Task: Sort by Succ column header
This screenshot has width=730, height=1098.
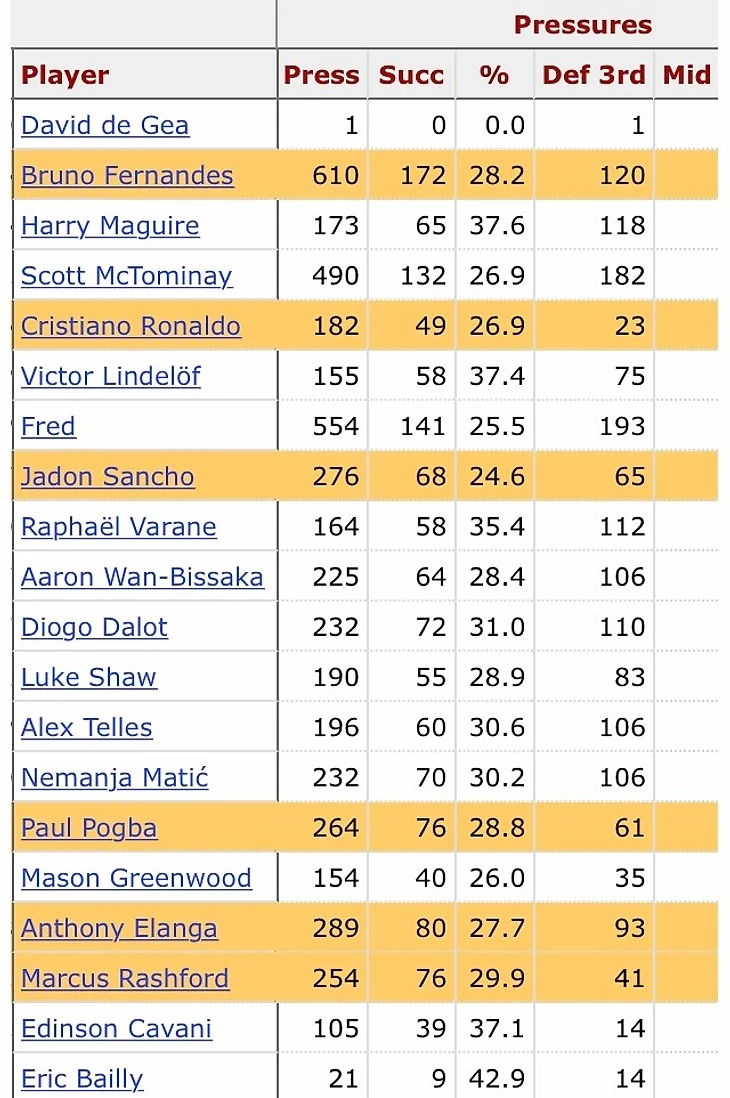Action: (x=411, y=75)
